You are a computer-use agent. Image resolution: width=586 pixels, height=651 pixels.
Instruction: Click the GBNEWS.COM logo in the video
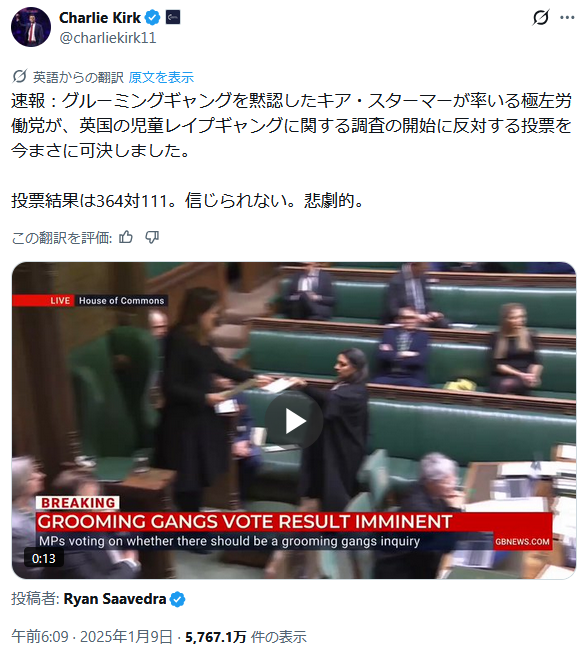tap(522, 542)
